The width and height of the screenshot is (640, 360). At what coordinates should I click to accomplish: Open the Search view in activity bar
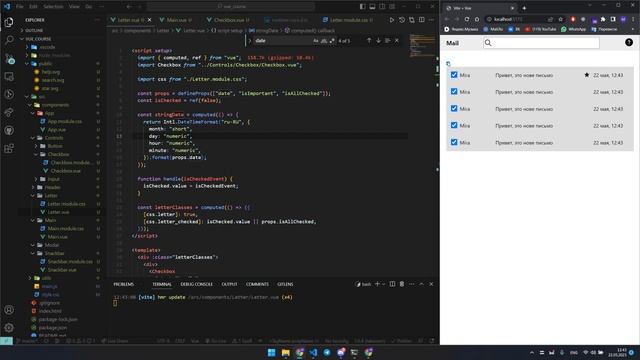click(x=9, y=40)
